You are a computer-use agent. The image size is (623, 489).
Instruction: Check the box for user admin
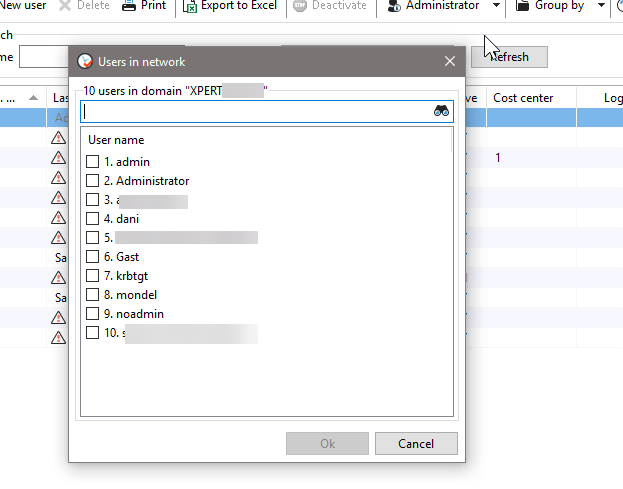(x=93, y=162)
